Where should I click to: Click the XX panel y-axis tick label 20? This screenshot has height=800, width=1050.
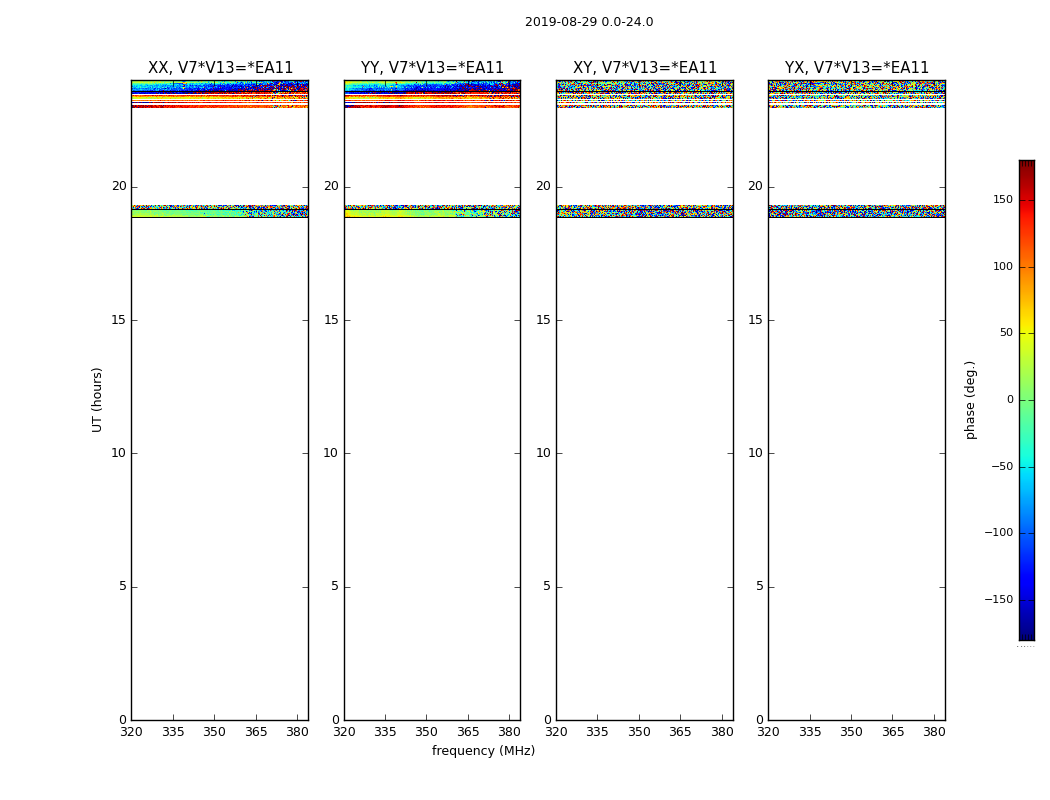(x=119, y=186)
